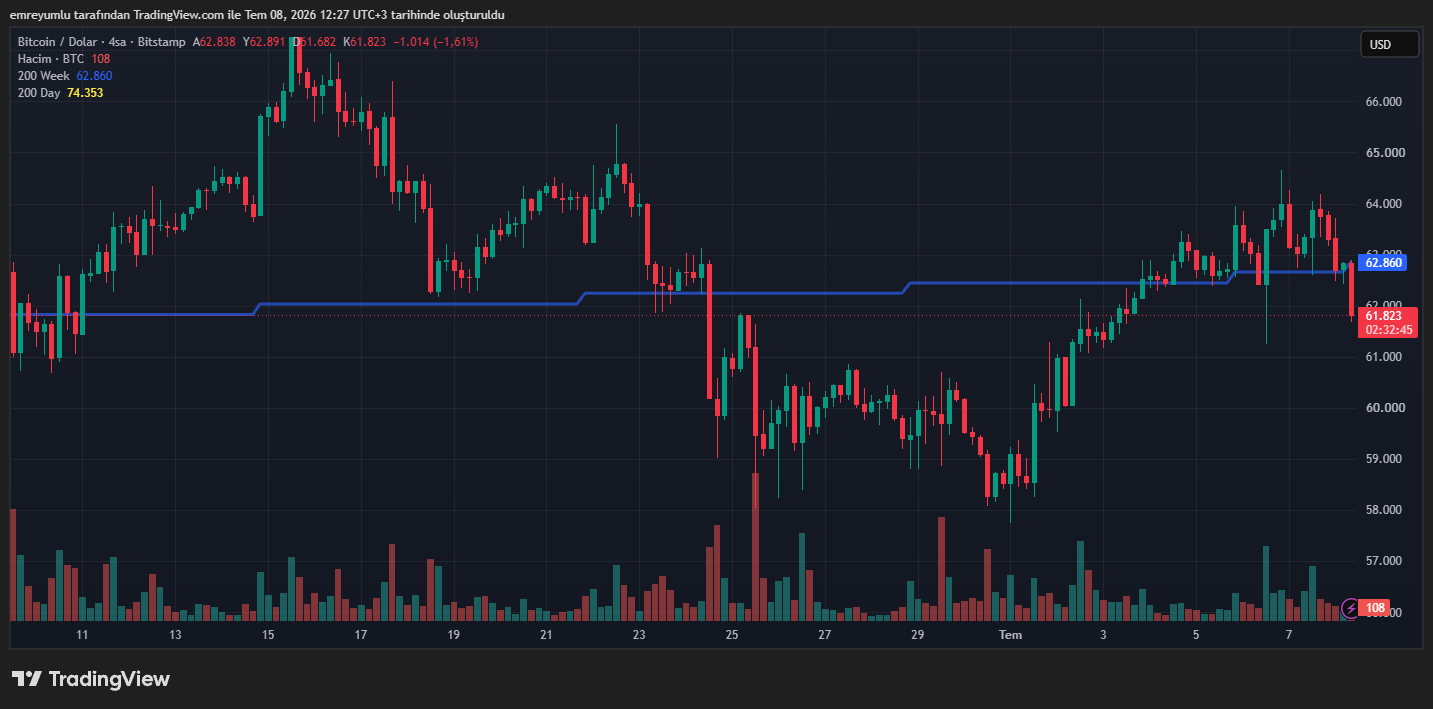Viewport: 1433px width, 709px height.
Task: Select the 29 date marker on time axis
Action: coord(917,635)
